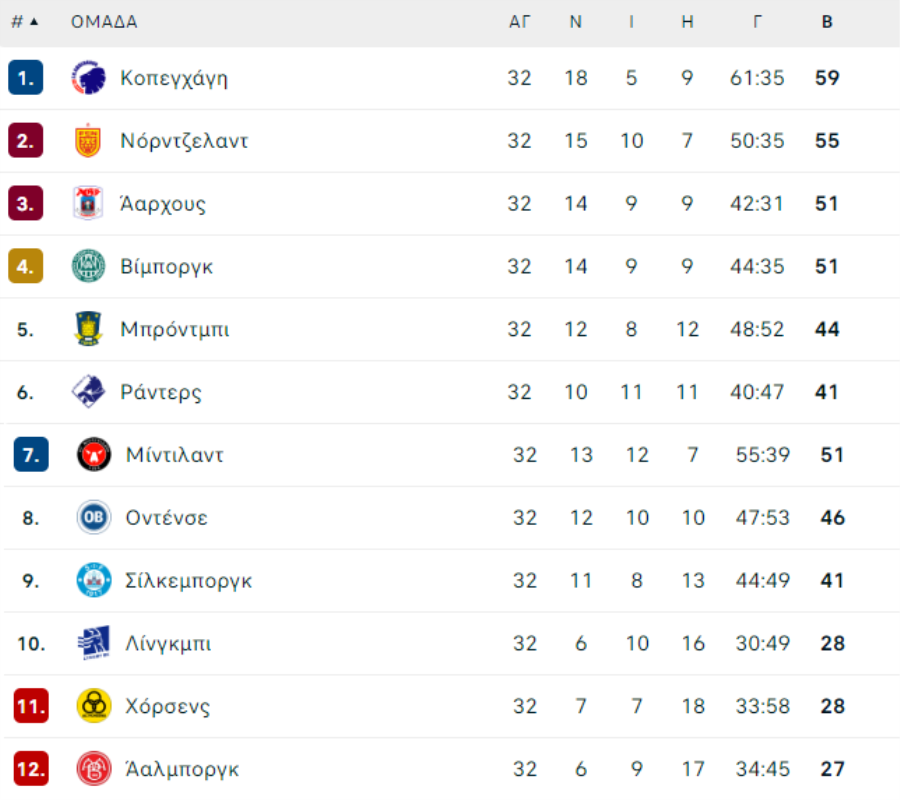Click the red position 12 badge
900x800 pixels.
coord(31,768)
